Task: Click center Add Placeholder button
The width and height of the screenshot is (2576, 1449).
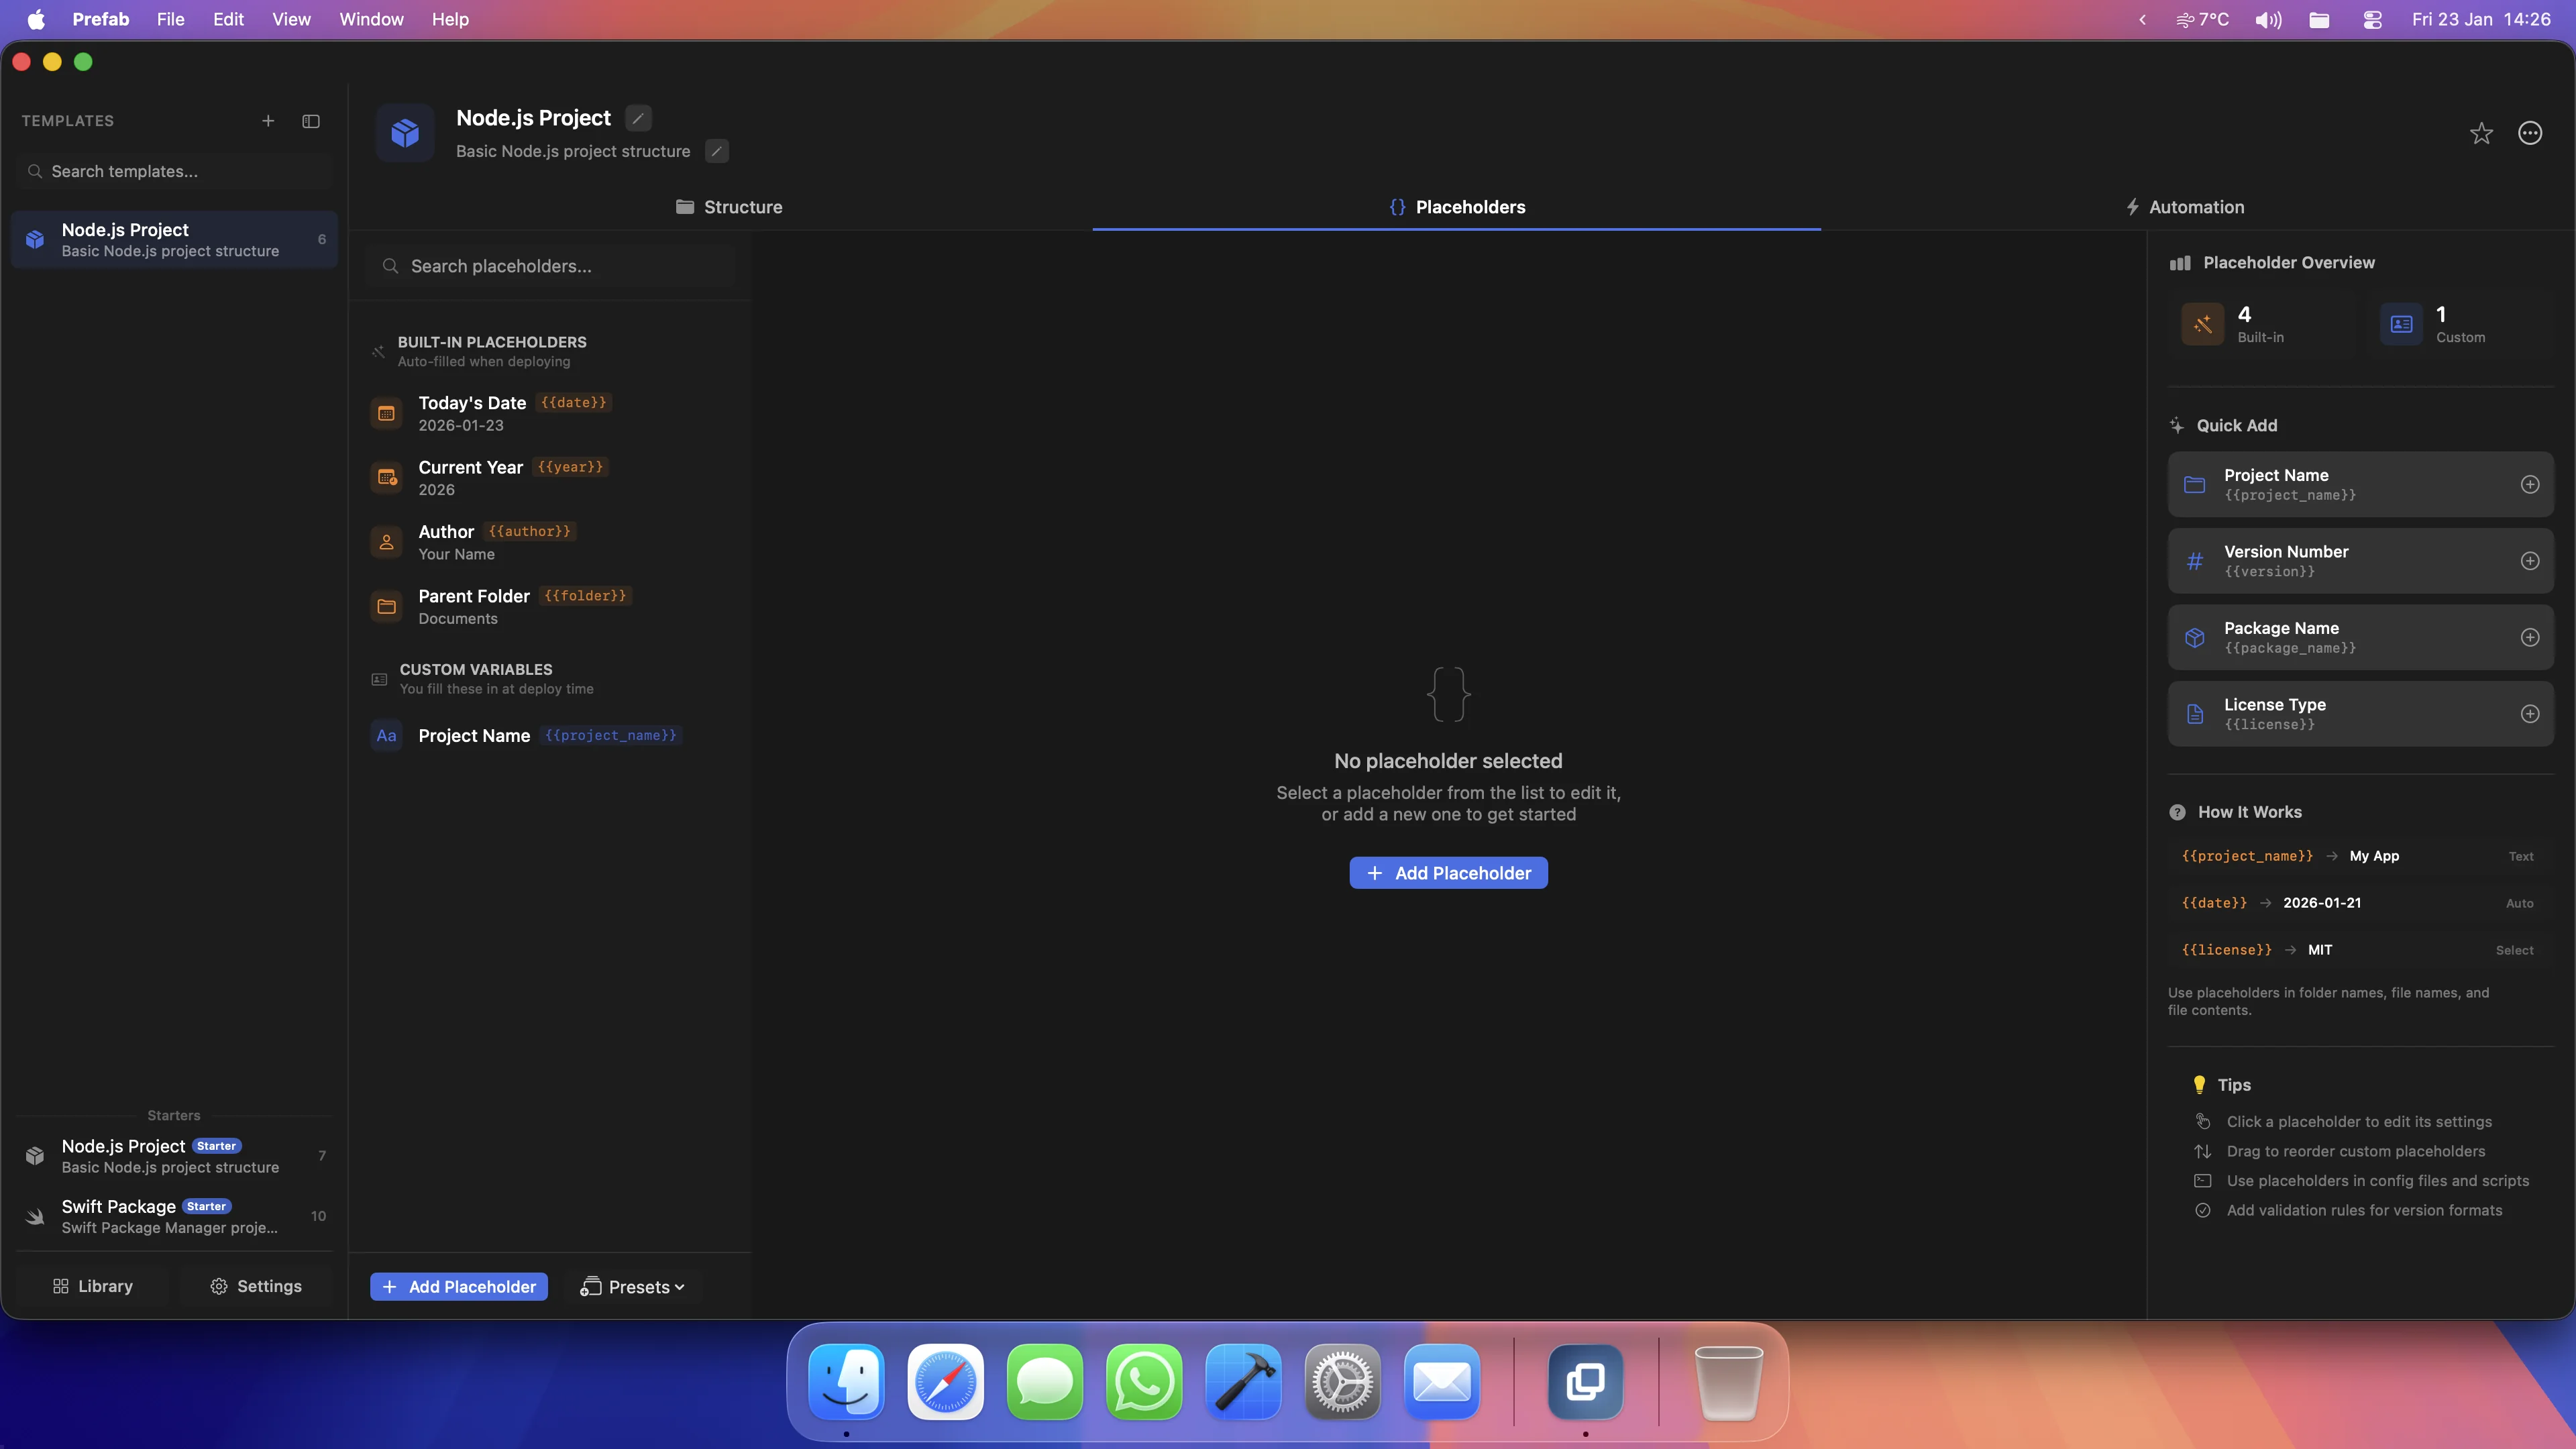Action: 1448,873
